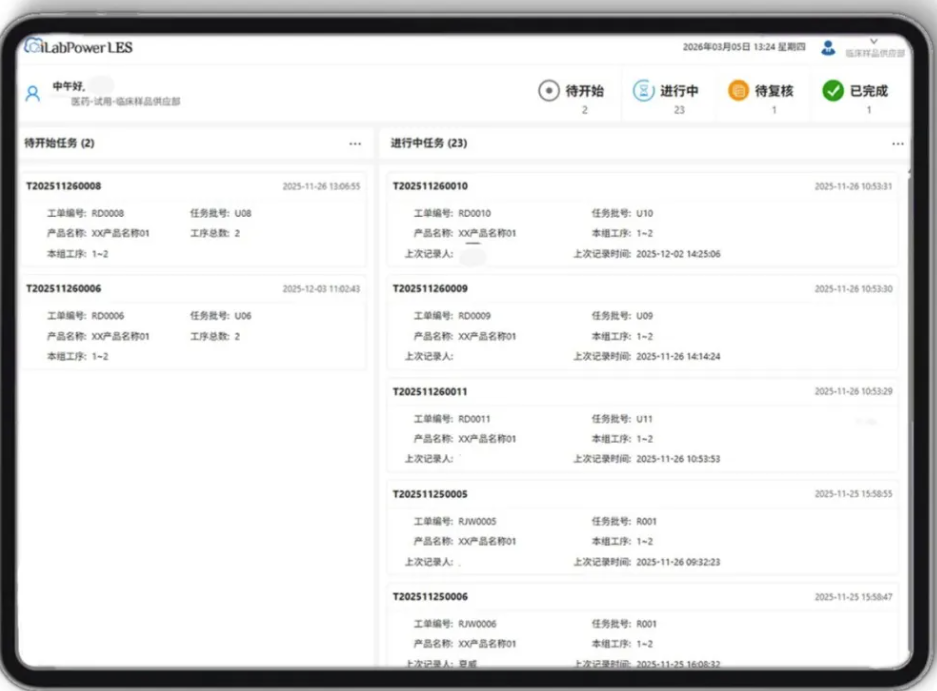Expand the account chevron above 临床样品供应部
Screen dimensions: 937x691
(873, 41)
